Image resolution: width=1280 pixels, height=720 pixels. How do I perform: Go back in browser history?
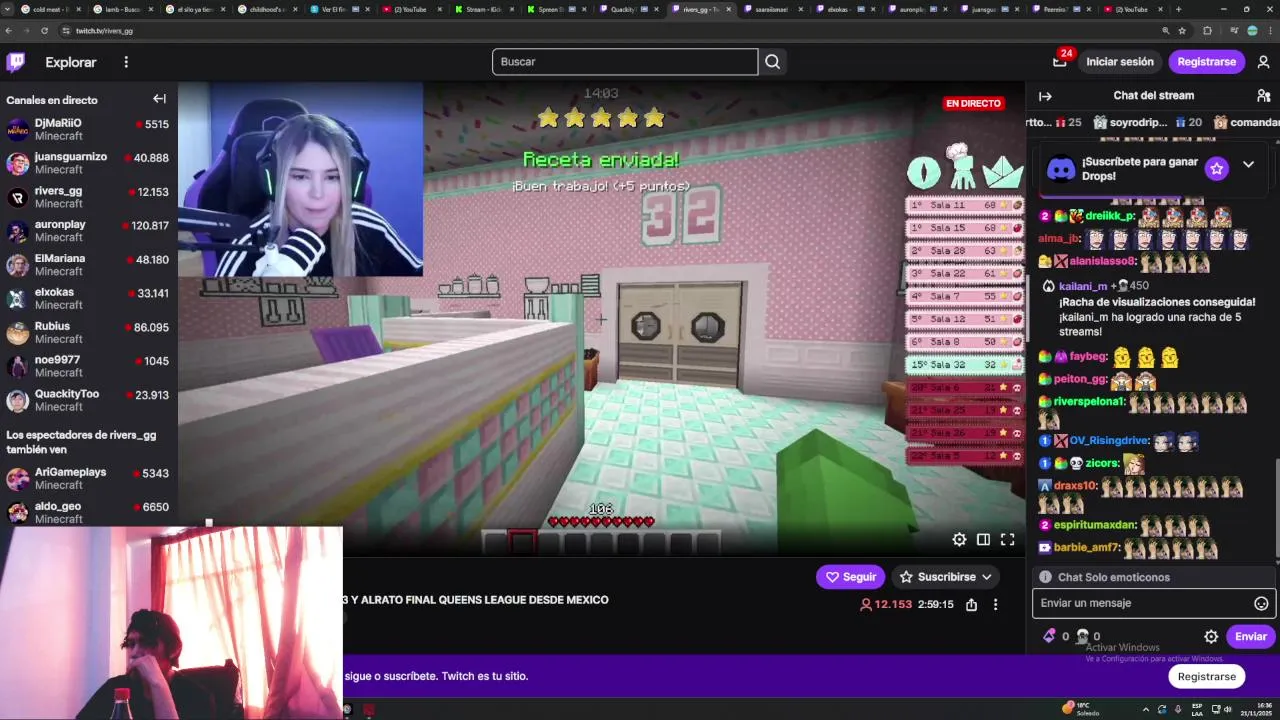9,31
